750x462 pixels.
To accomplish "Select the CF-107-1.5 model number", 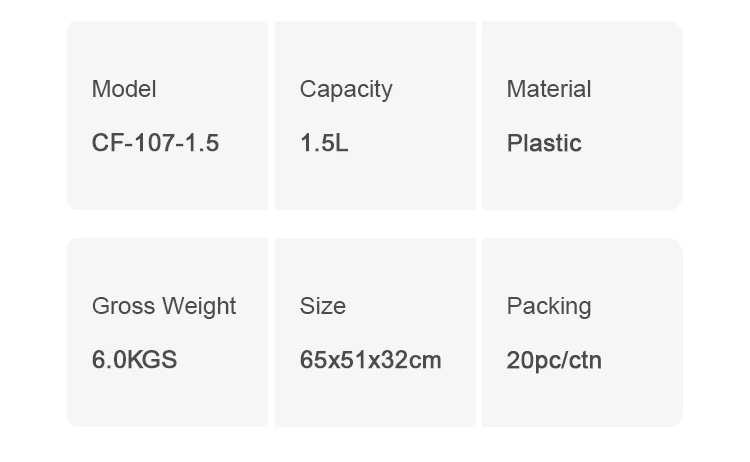I will [155, 143].
